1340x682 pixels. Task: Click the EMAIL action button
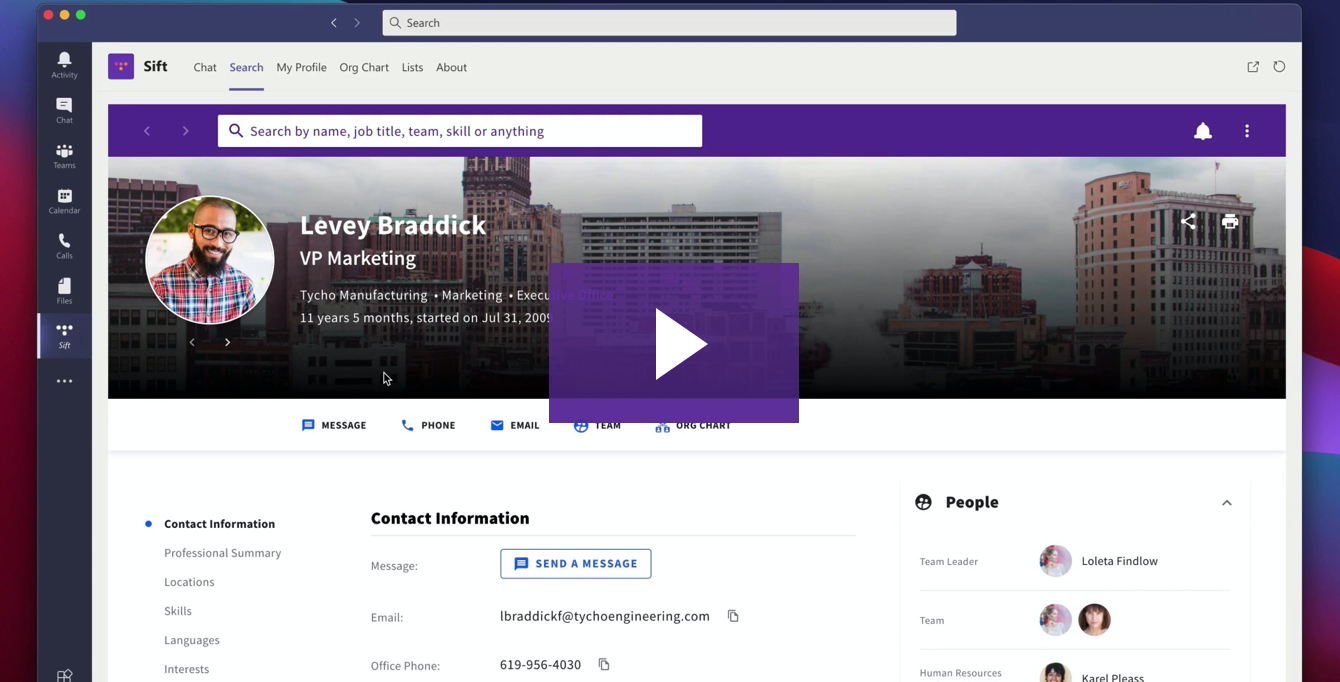[x=515, y=425]
